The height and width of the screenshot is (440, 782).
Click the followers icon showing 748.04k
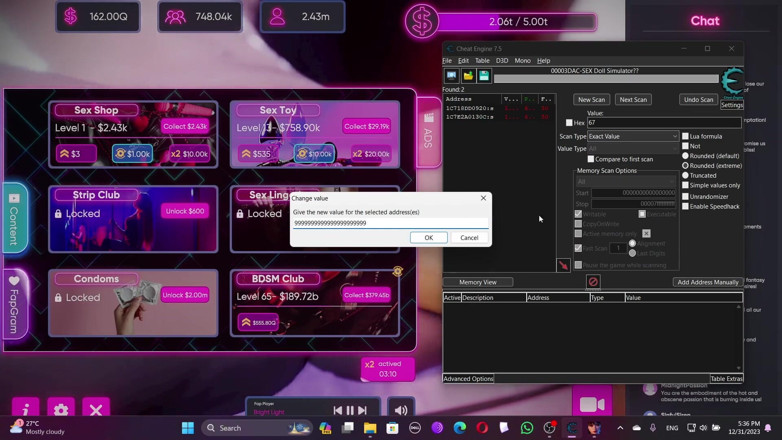[176, 17]
